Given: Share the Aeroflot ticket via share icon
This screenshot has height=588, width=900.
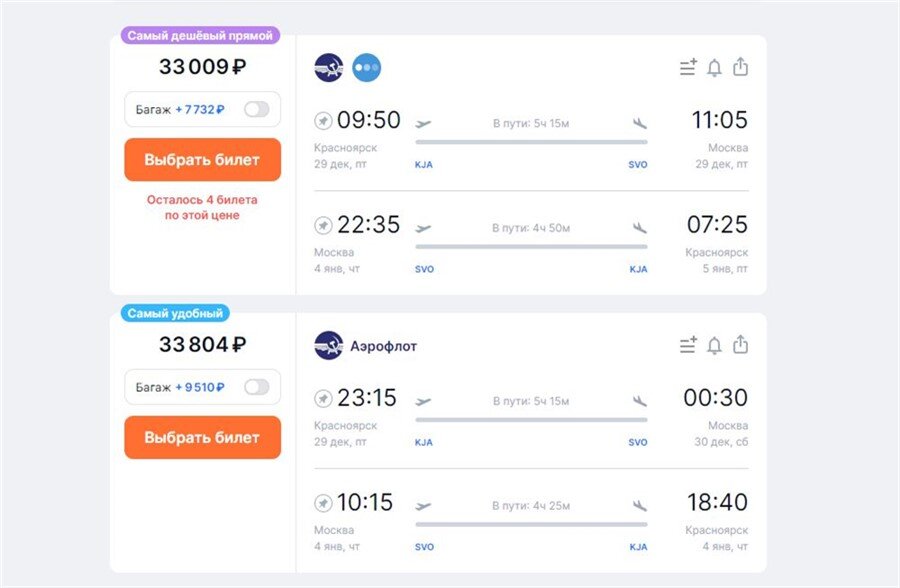Looking at the screenshot, I should pos(740,344).
